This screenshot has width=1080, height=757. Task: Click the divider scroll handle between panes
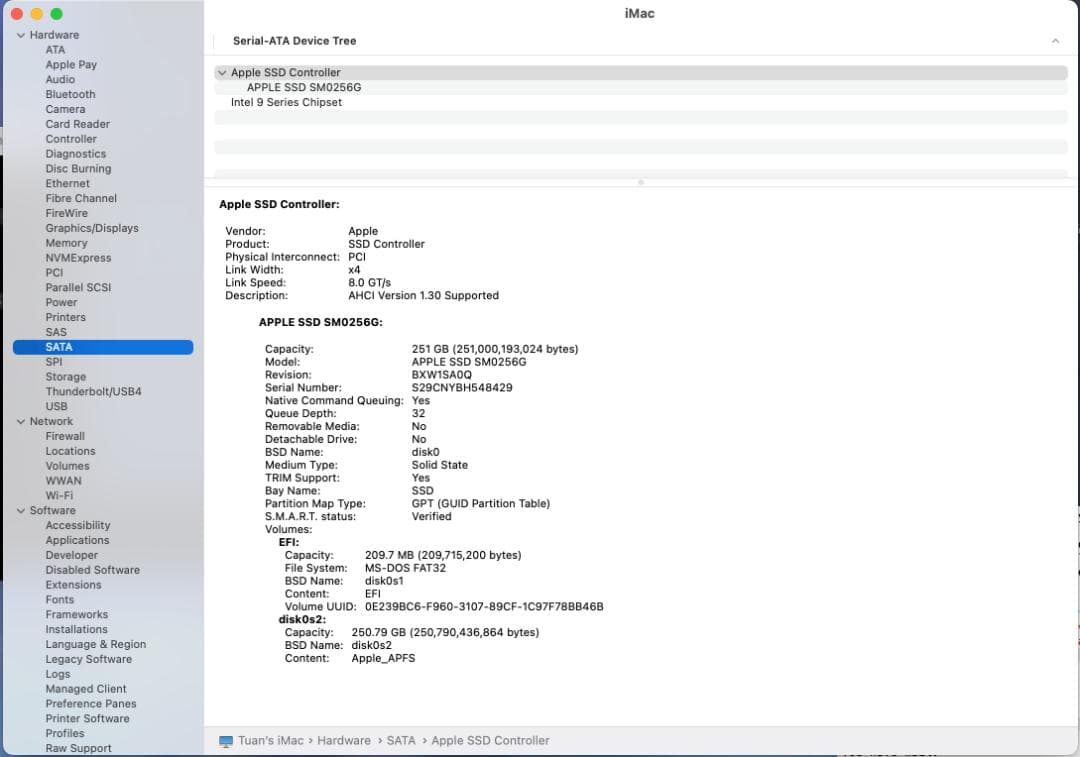[639, 182]
